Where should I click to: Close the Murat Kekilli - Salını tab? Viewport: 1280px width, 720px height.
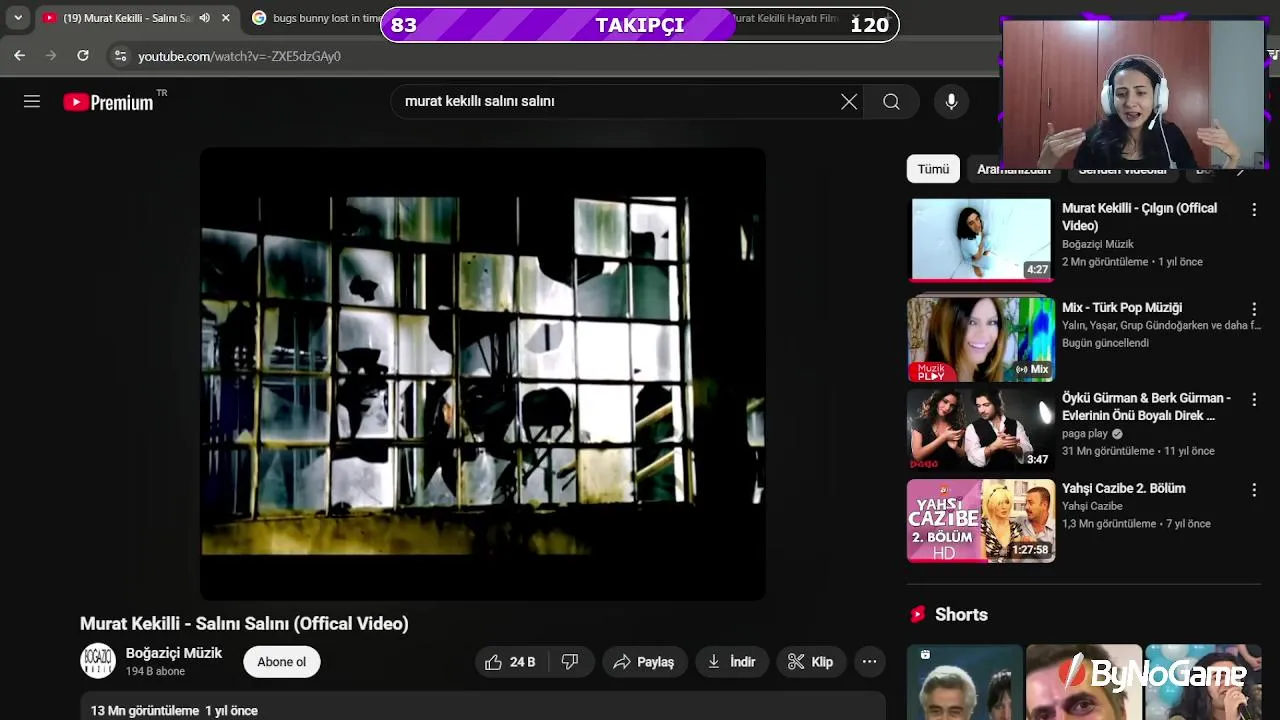226,18
